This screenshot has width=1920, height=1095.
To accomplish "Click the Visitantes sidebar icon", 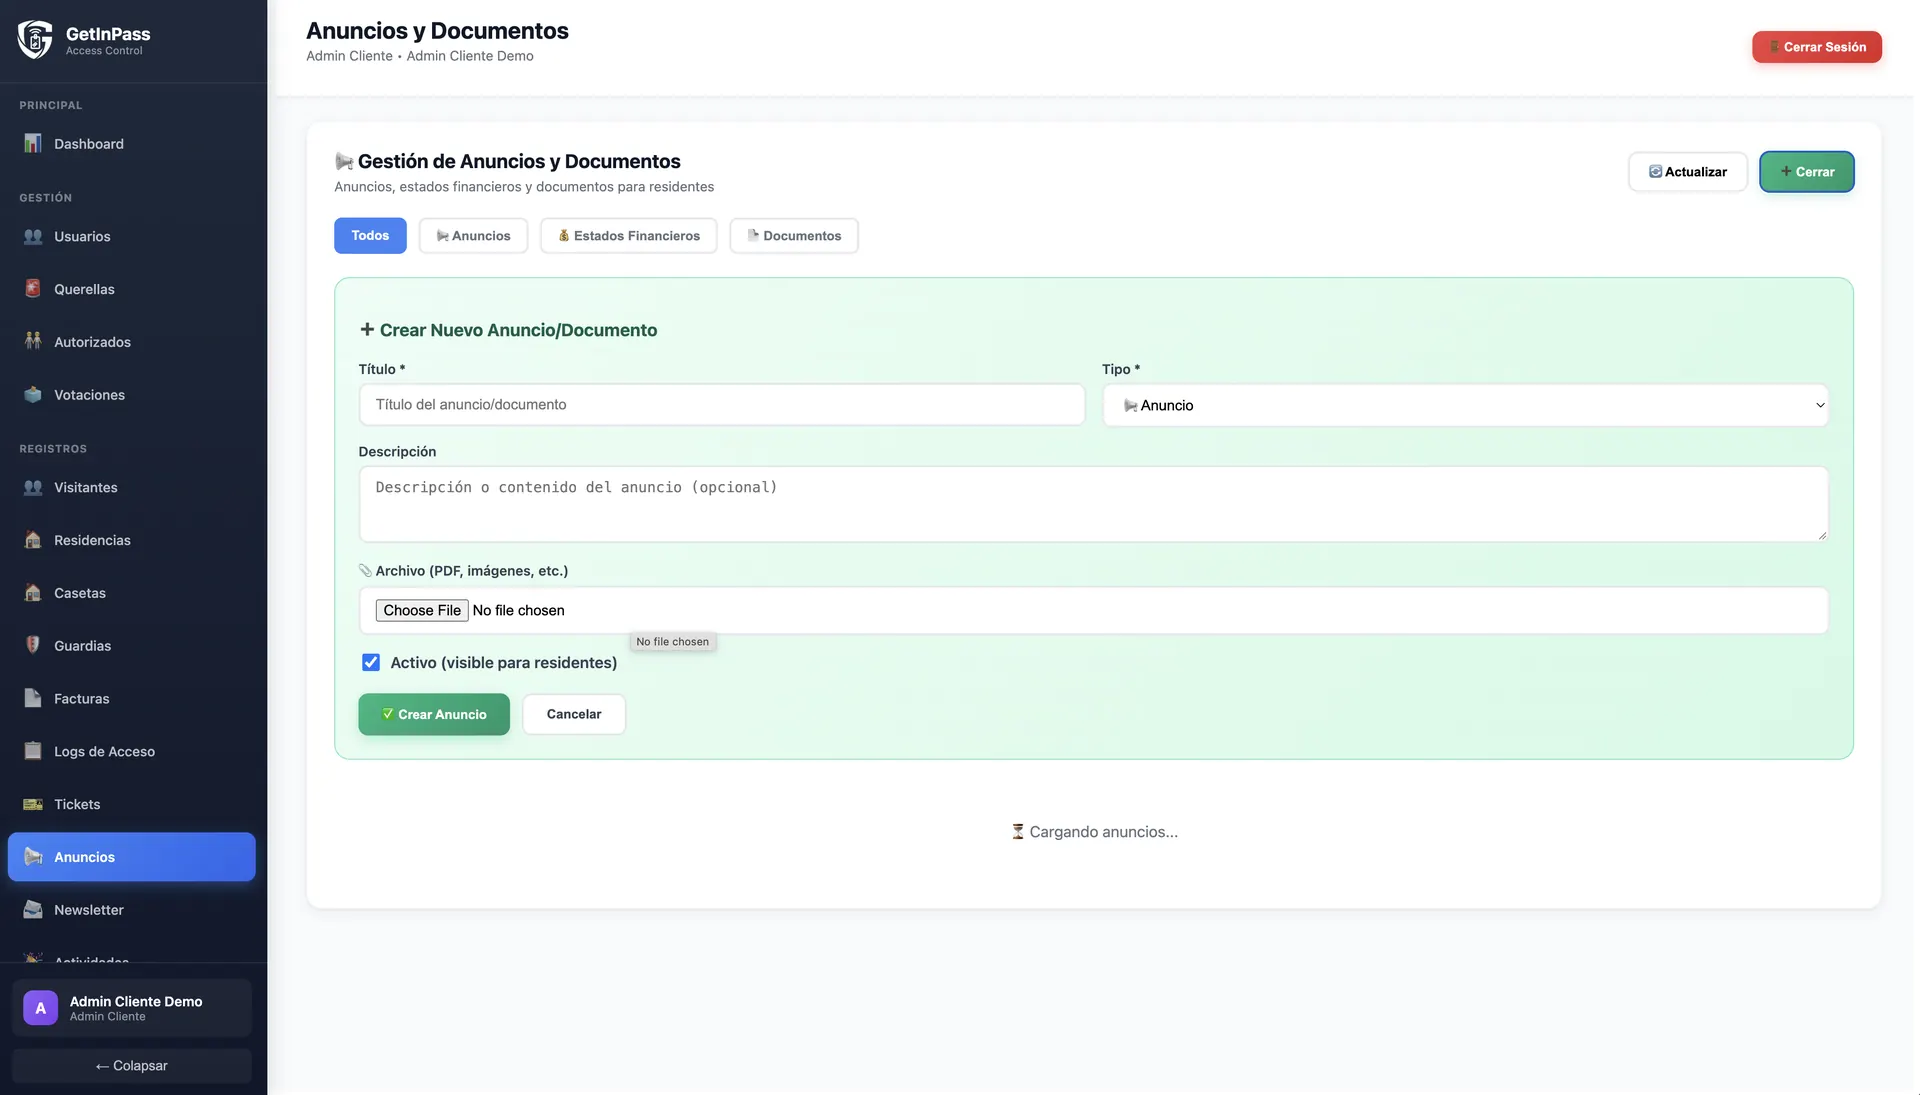I will [x=33, y=488].
